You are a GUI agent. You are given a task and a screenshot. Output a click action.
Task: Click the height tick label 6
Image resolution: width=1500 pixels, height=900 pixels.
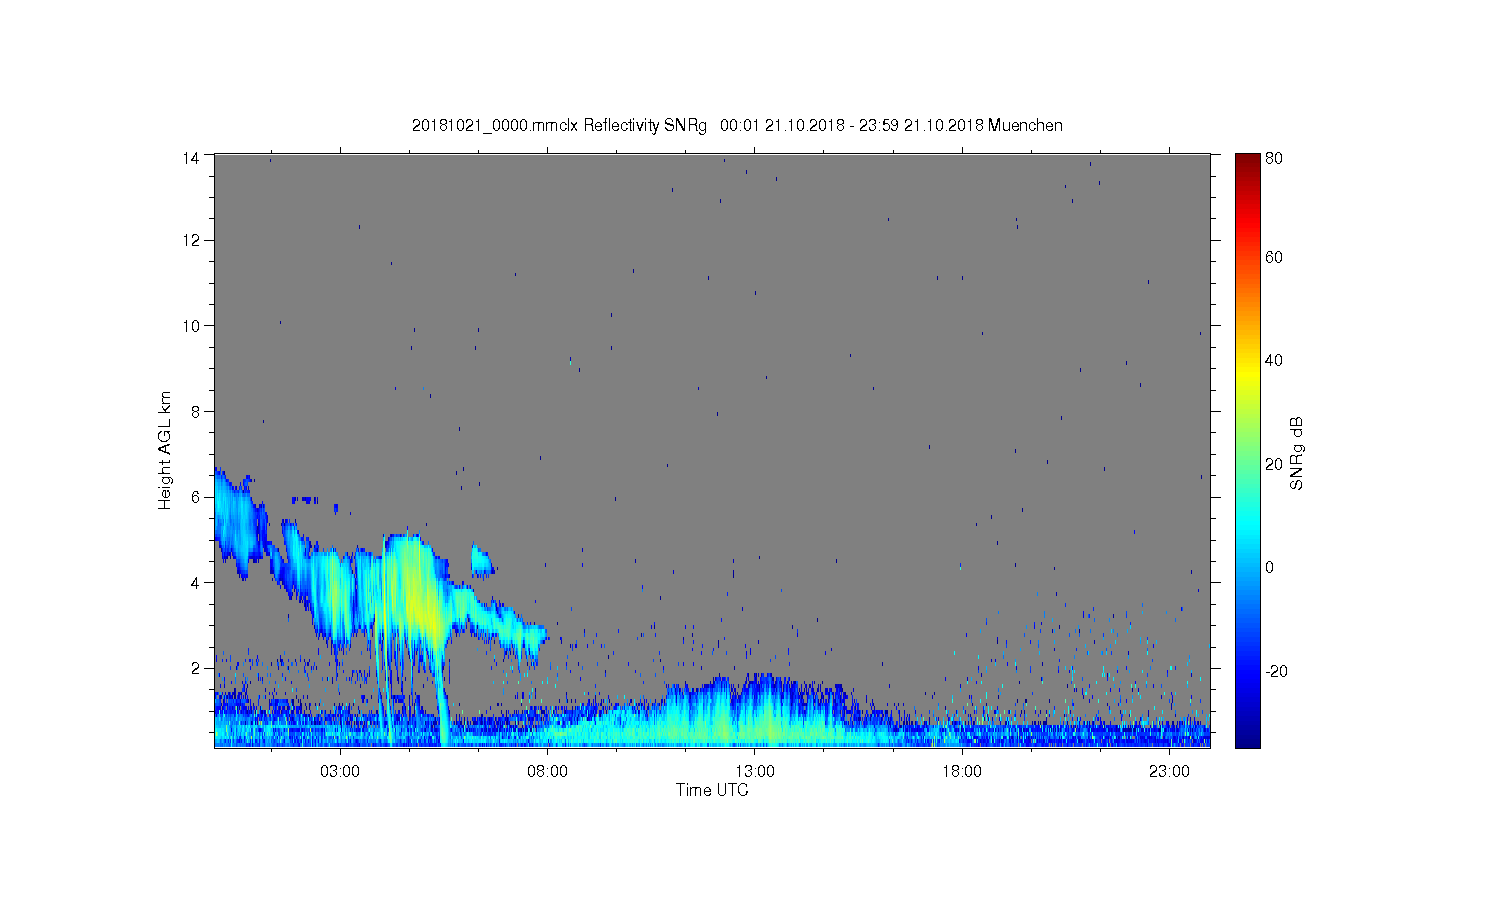coord(195,497)
